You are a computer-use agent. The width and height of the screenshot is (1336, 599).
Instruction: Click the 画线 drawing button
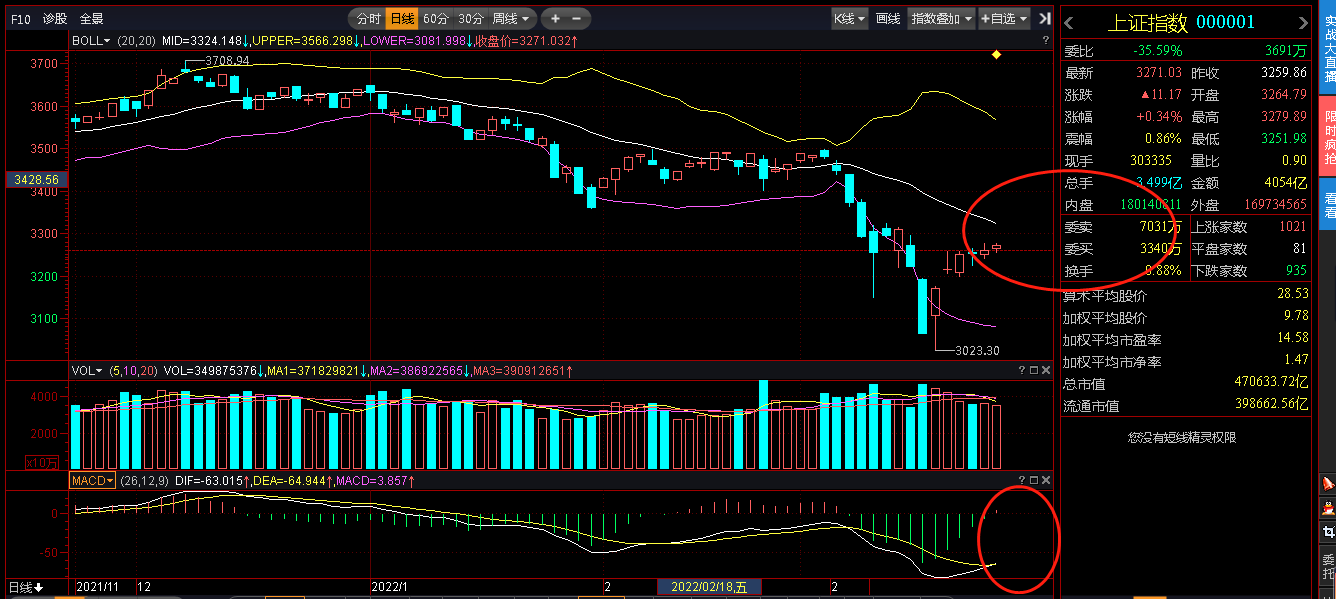click(x=887, y=18)
